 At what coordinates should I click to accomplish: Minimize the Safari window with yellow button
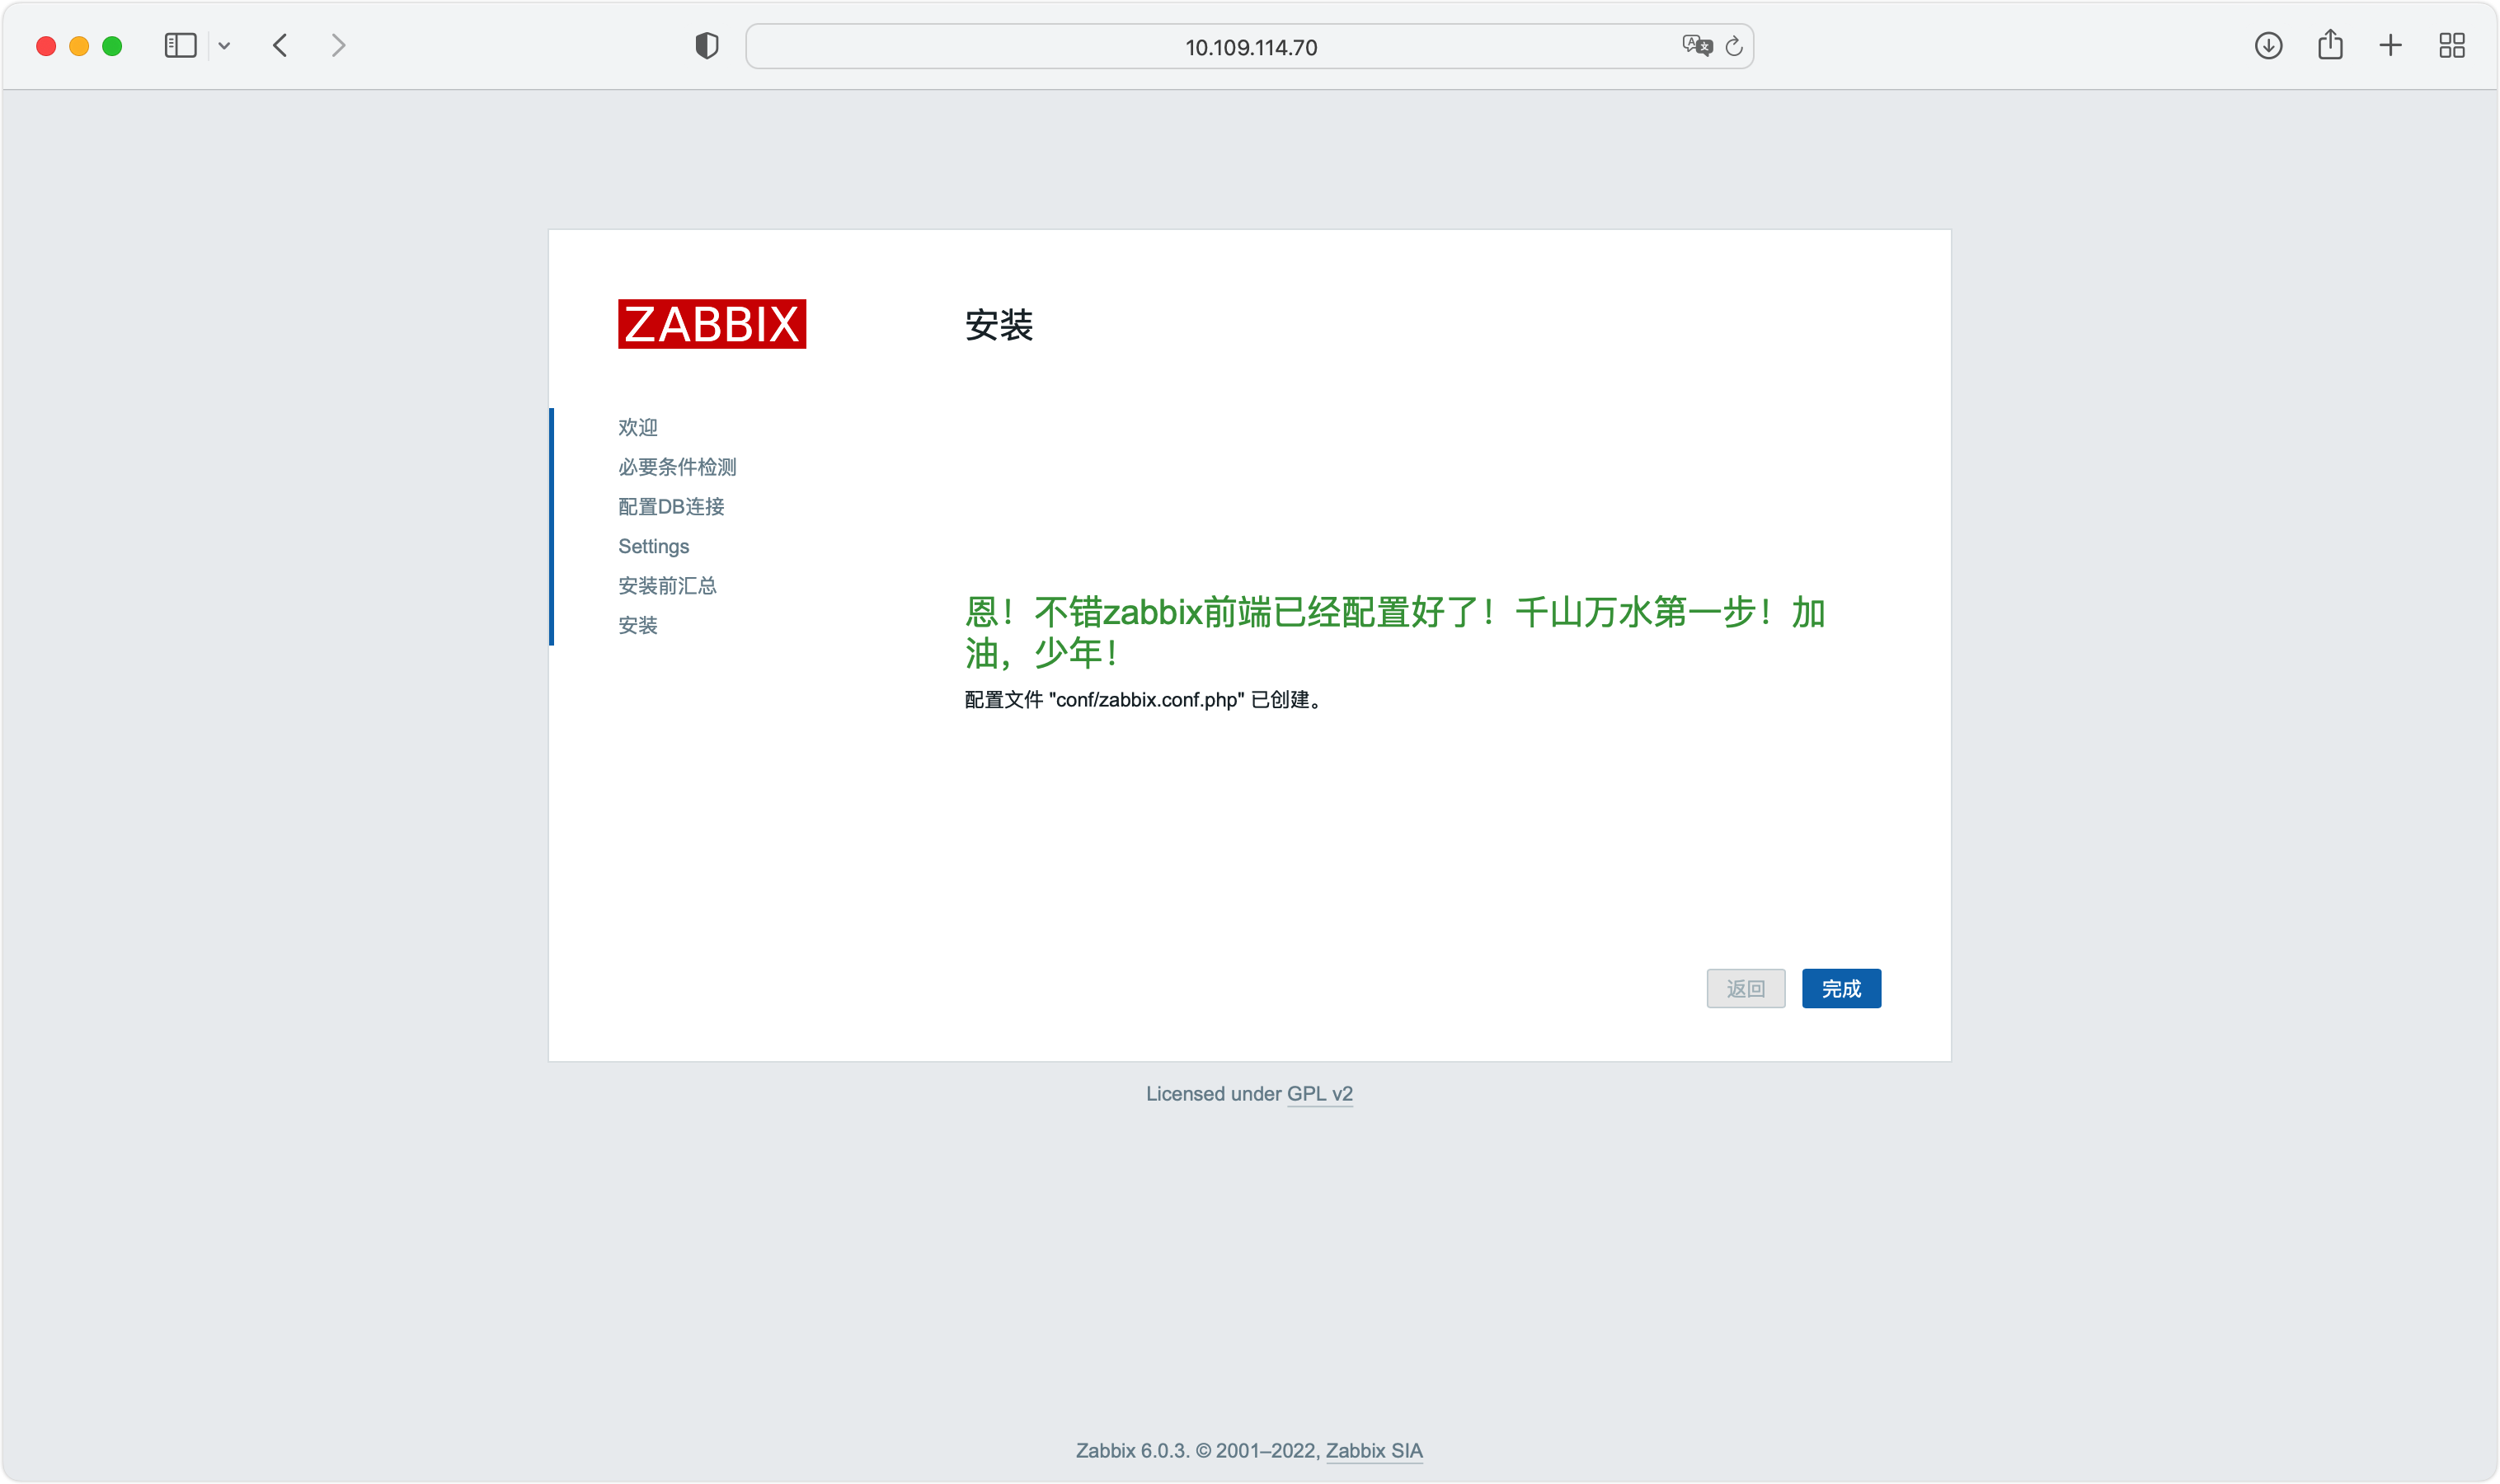pyautogui.click(x=79, y=46)
